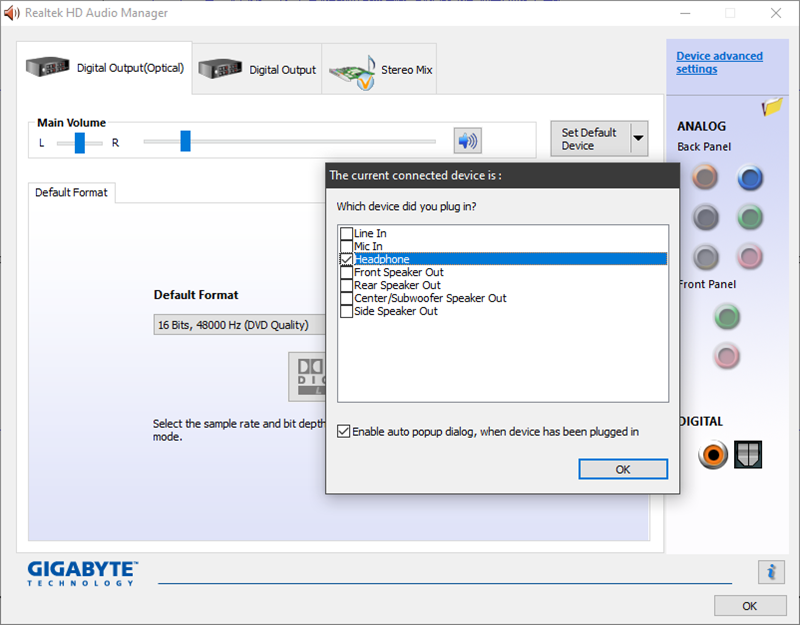Screen dimensions: 800x625
Task: Switch to the Digital Output tab
Action: pyautogui.click(x=257, y=70)
